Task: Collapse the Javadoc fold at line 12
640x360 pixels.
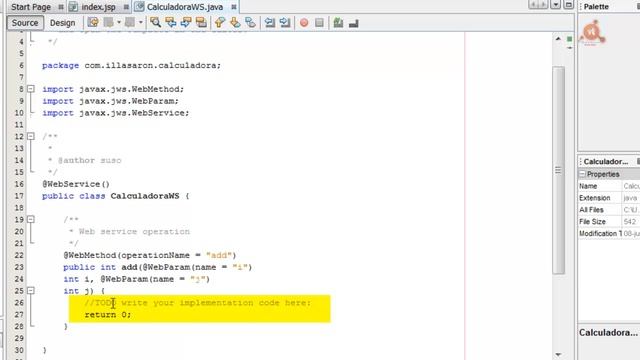Action: tap(31, 136)
